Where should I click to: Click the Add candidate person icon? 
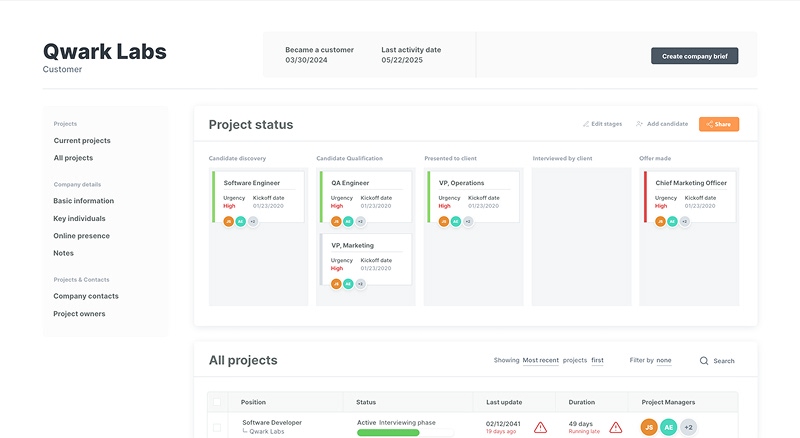click(x=639, y=124)
